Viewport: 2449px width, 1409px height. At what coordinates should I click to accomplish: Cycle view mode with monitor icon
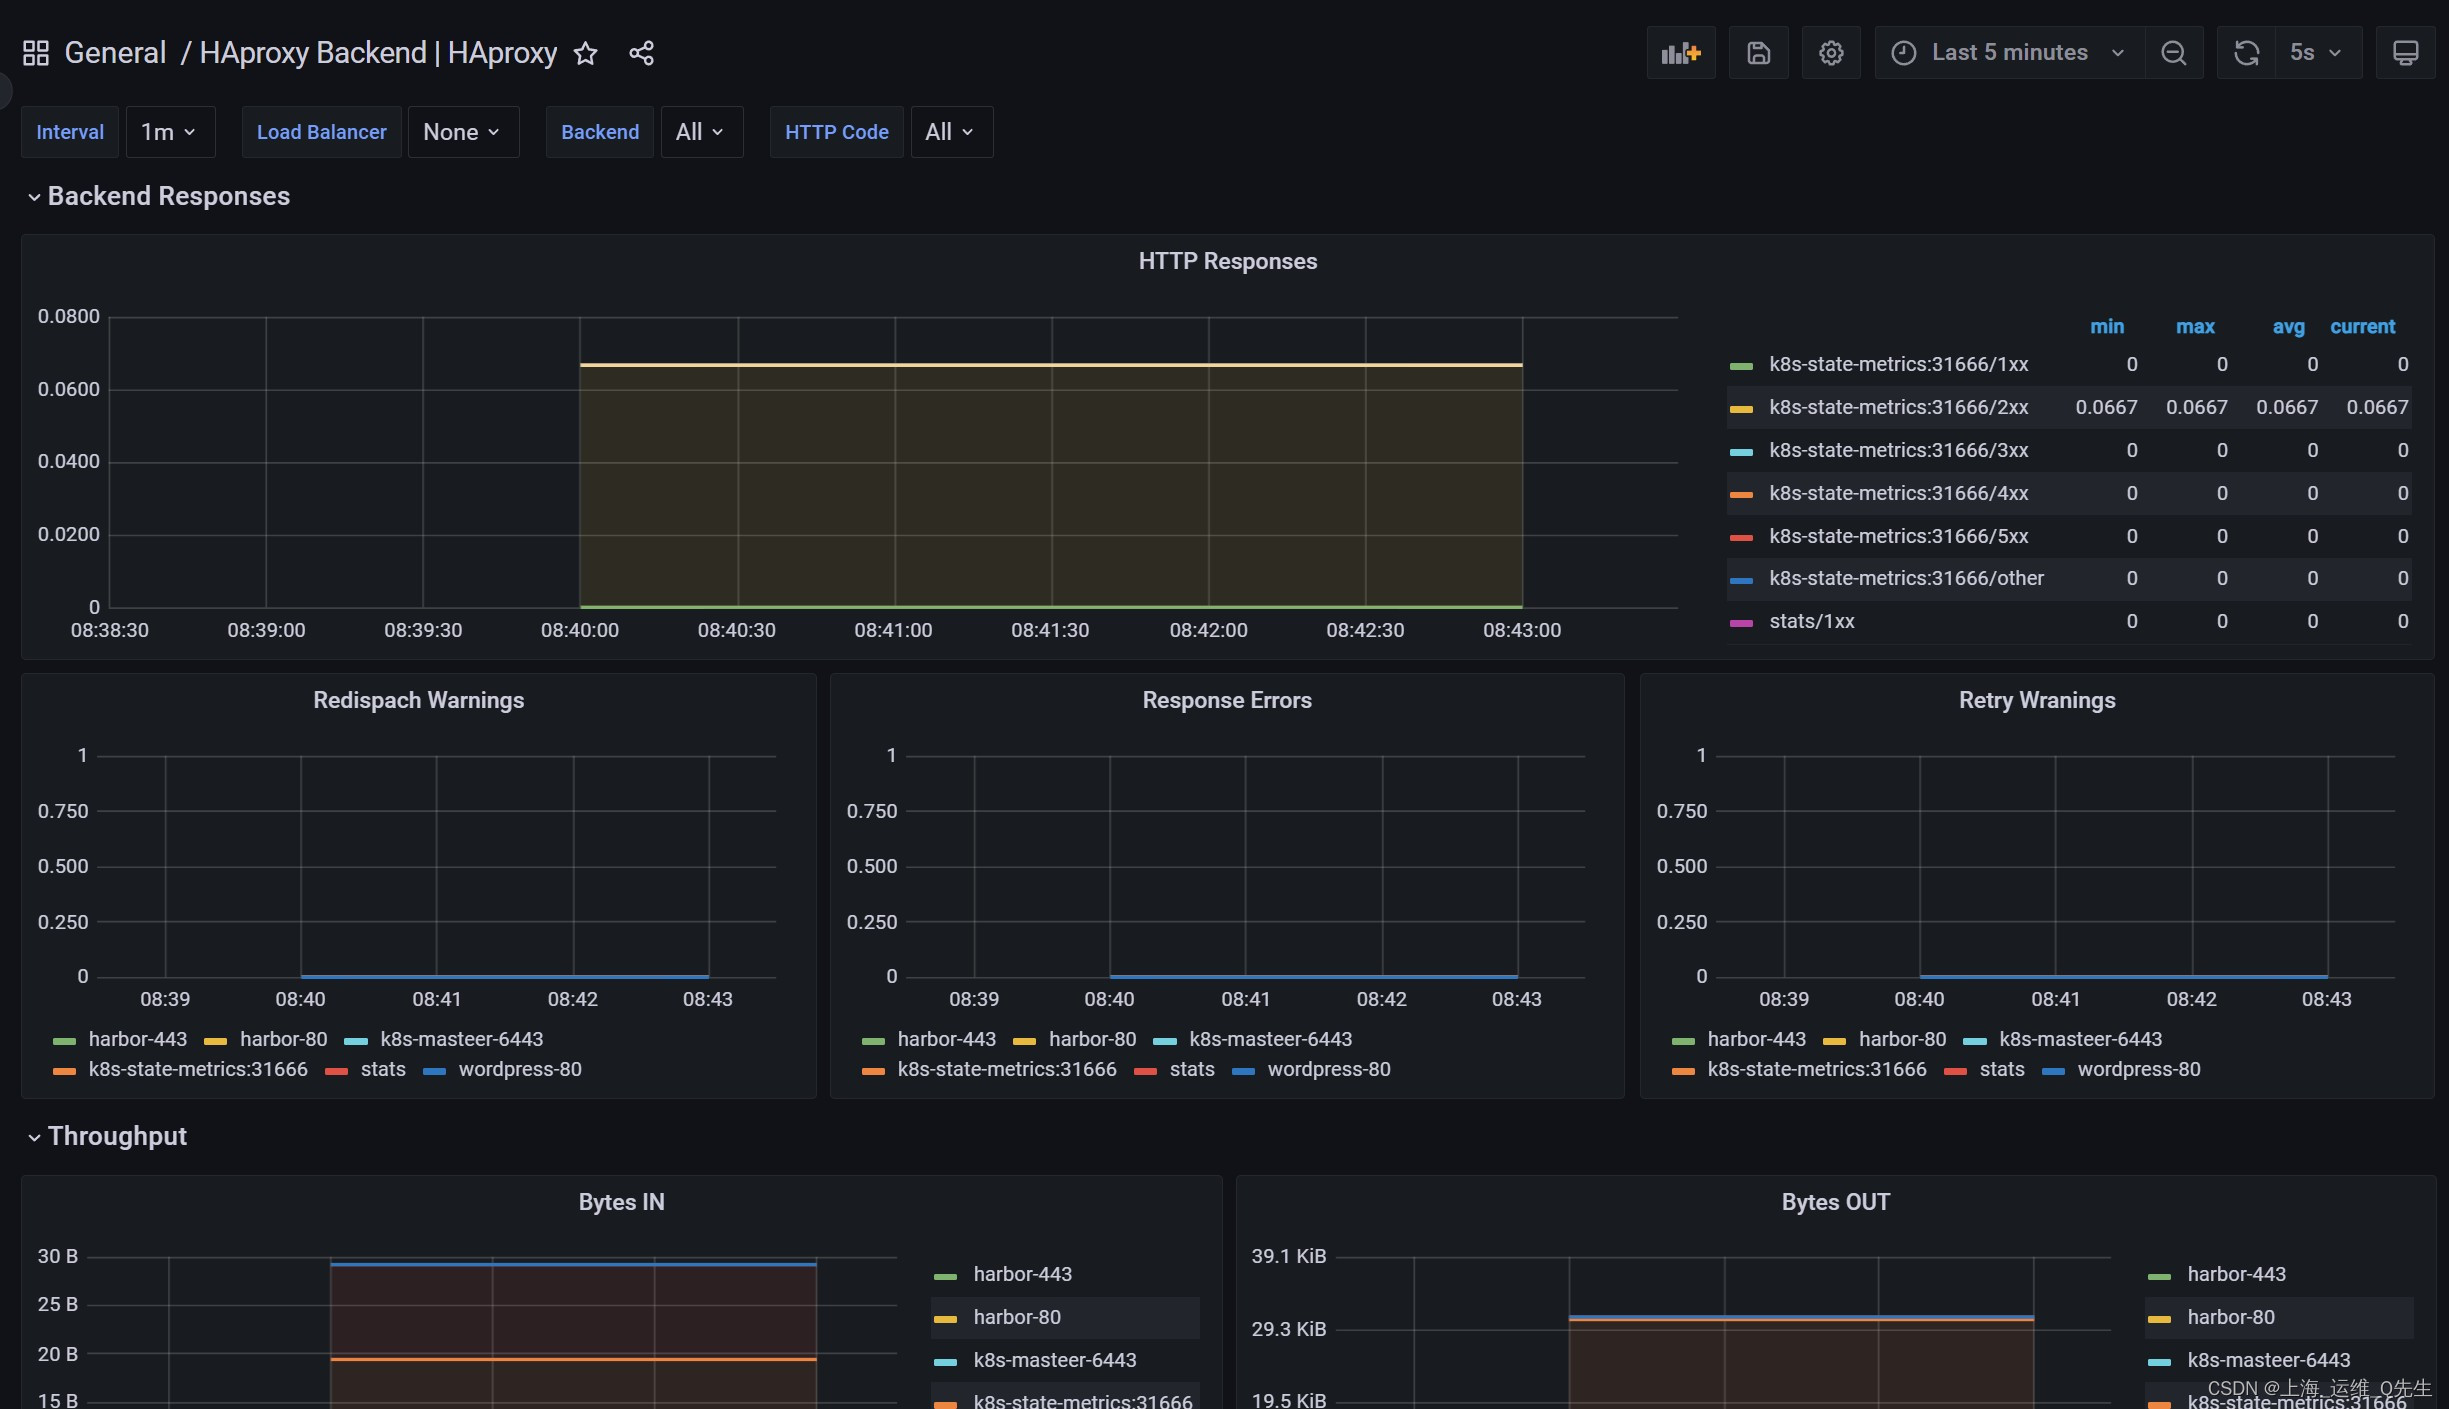point(2405,53)
